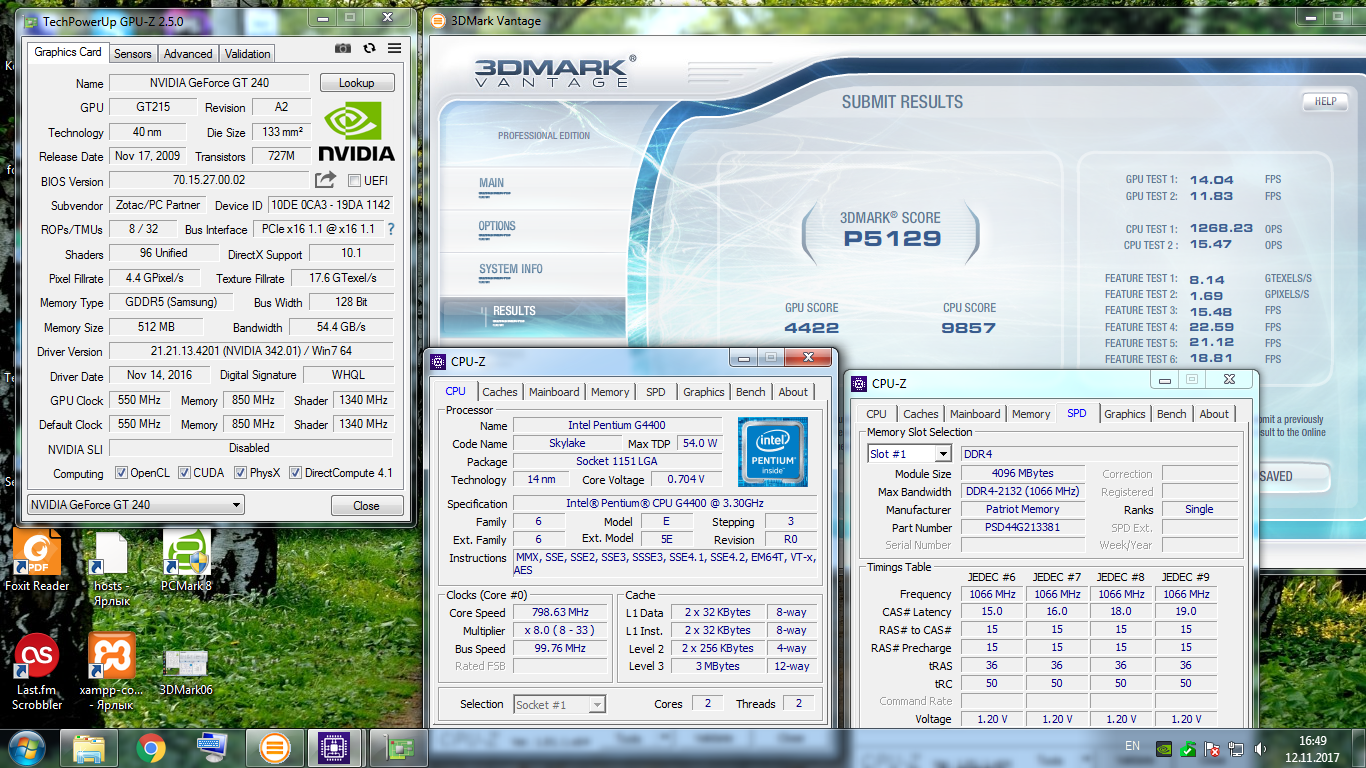Open About tab in the Processor CPU-Z window
Viewport: 1366px width, 768px height.
(793, 392)
